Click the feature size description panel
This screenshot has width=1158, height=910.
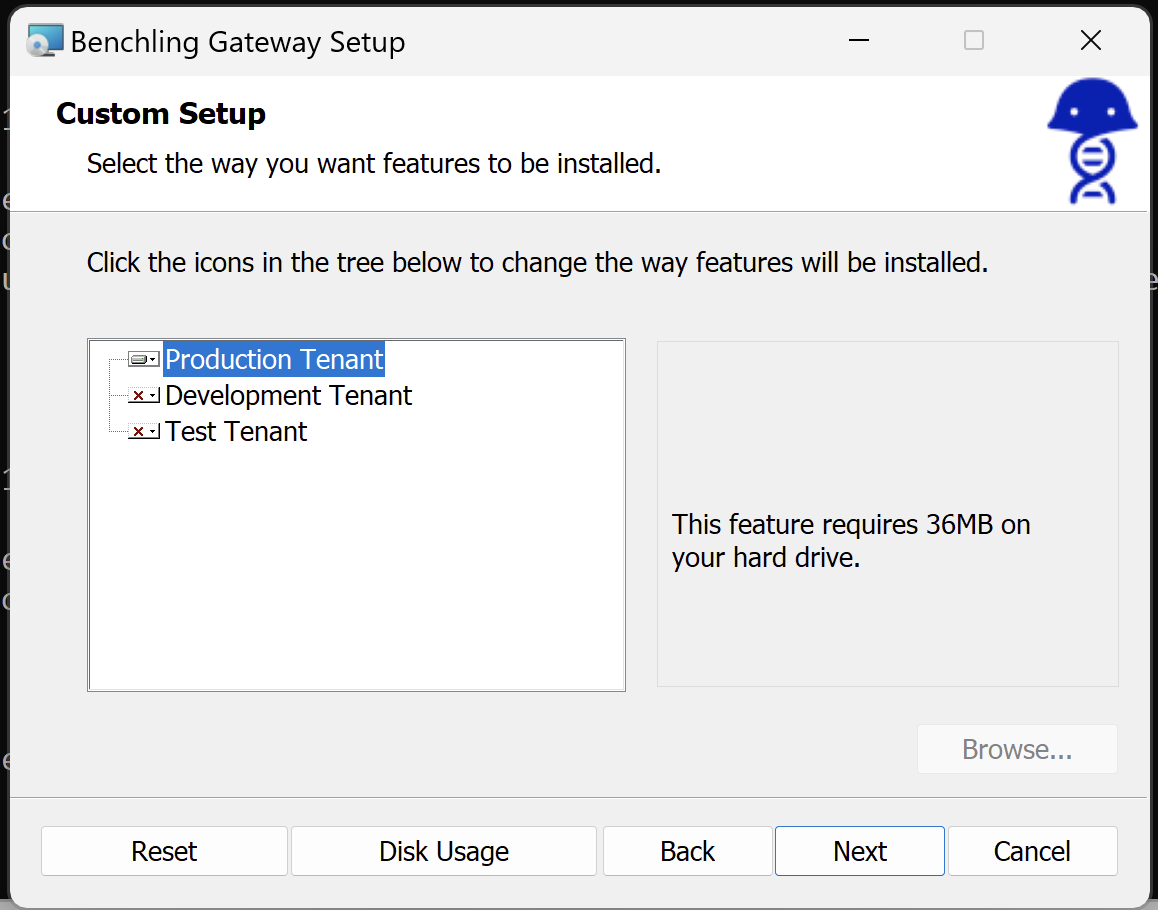click(x=886, y=541)
